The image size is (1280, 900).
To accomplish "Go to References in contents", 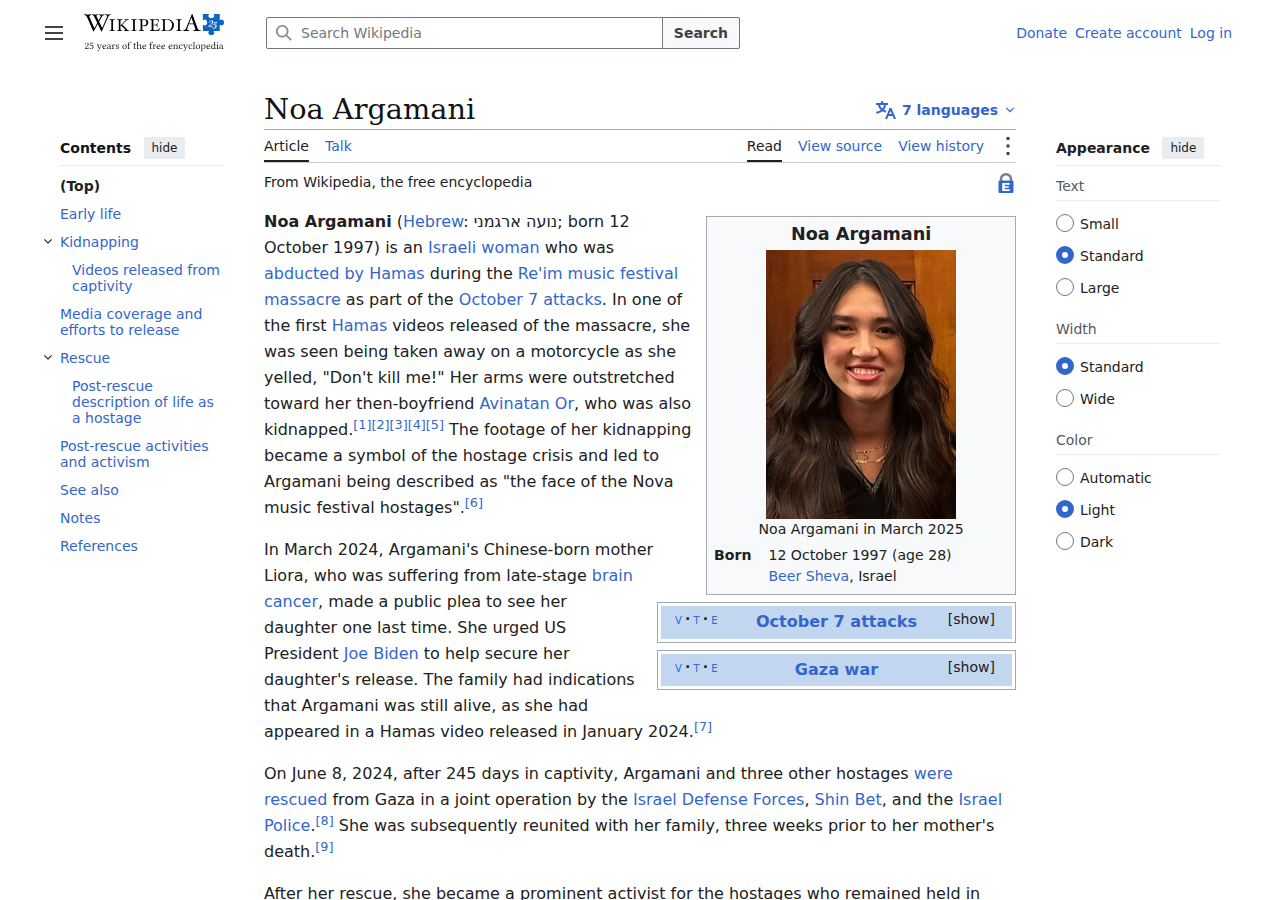I will [99, 546].
